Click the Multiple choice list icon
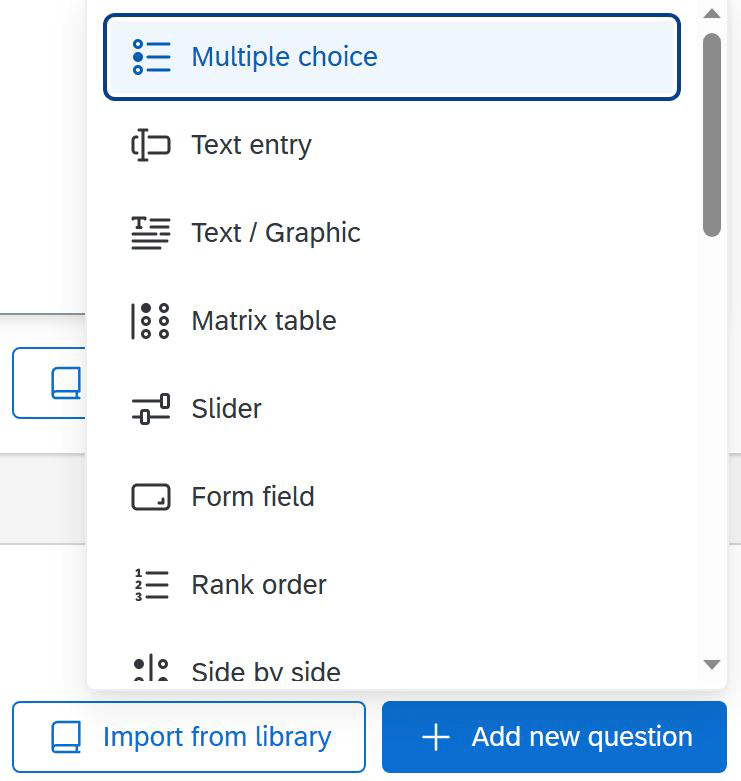The image size is (741, 781). pyautogui.click(x=151, y=57)
